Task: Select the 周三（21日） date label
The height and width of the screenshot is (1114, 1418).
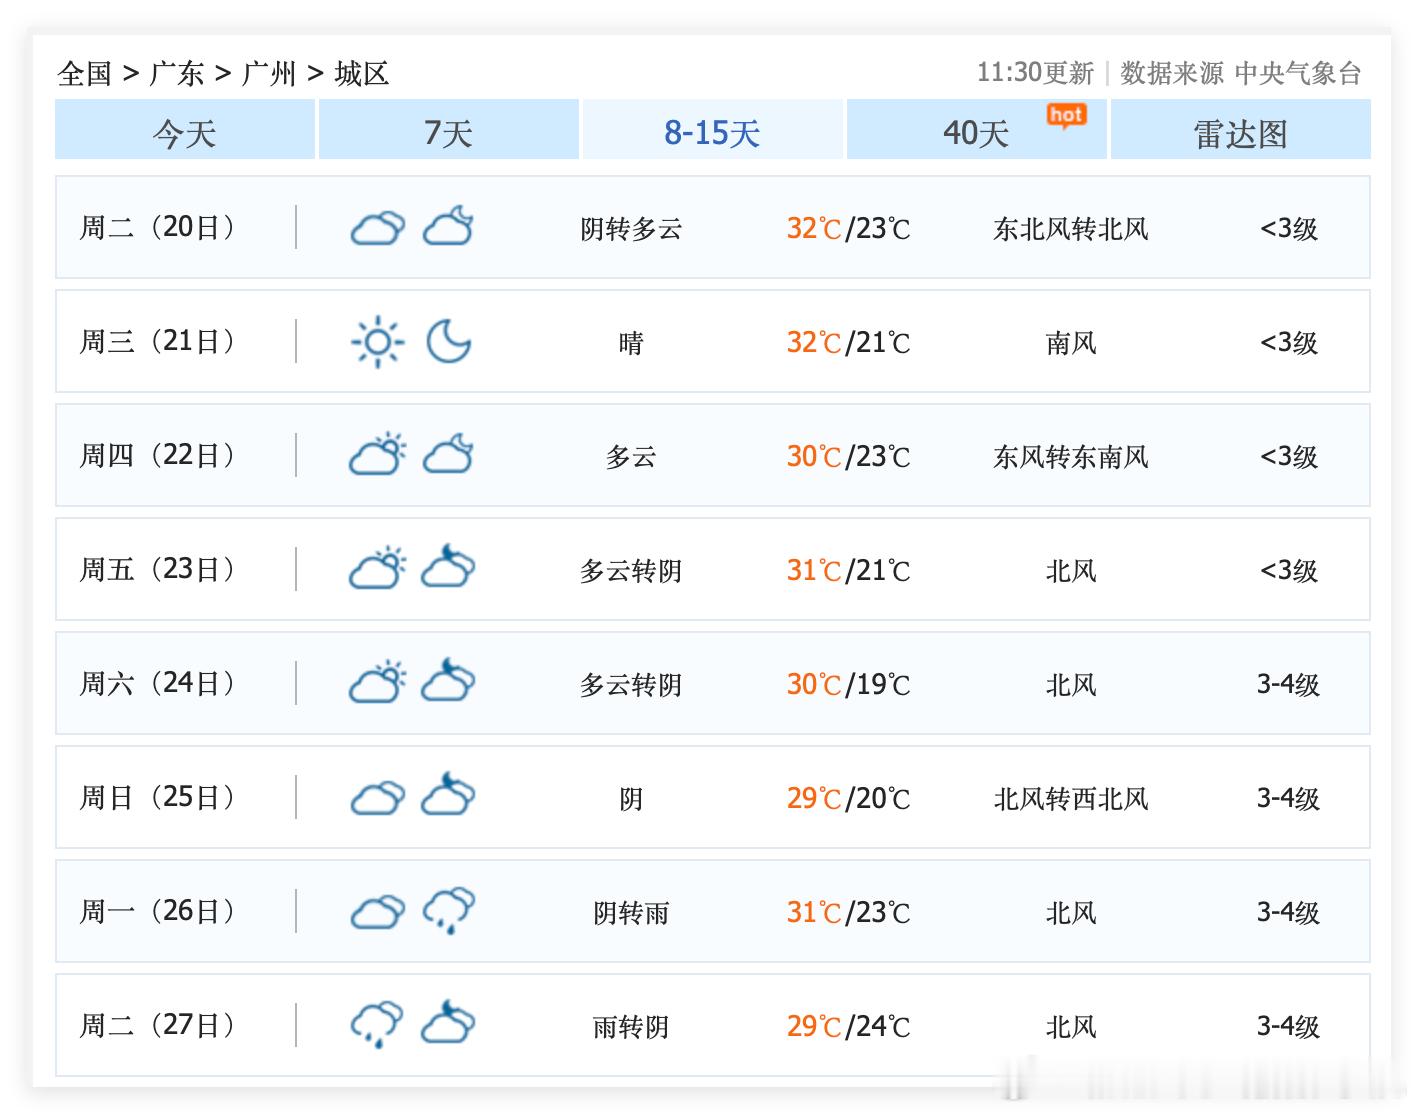Action: coord(157,341)
